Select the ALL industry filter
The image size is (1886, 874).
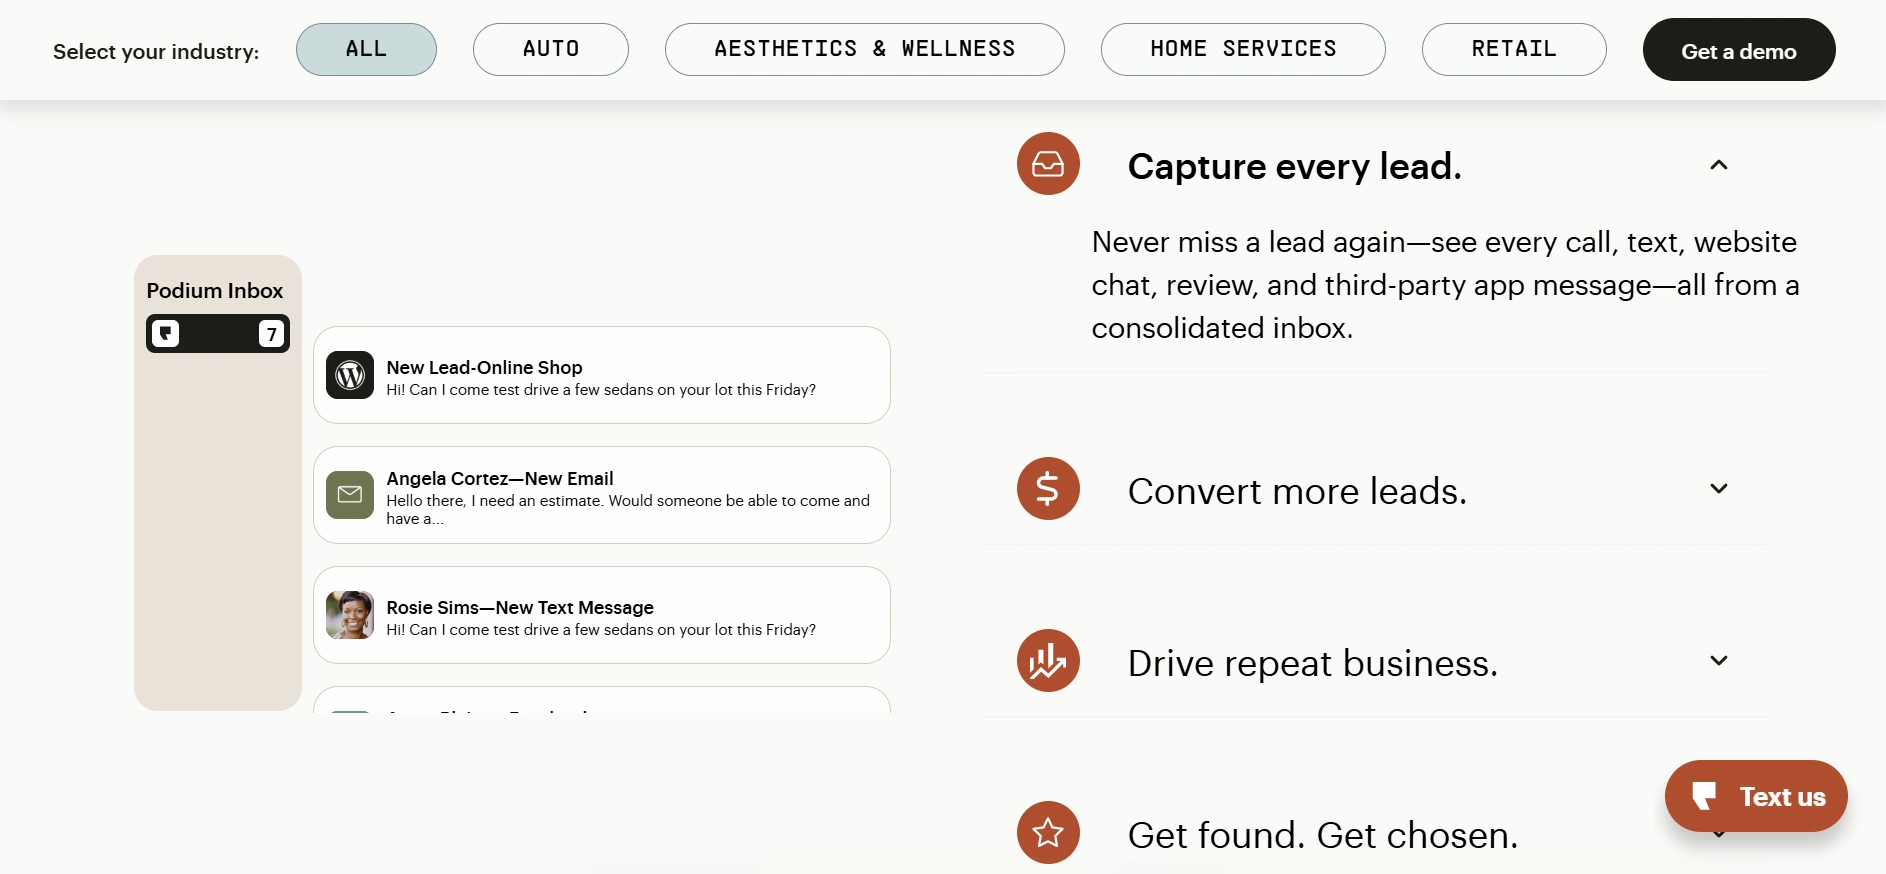(366, 49)
